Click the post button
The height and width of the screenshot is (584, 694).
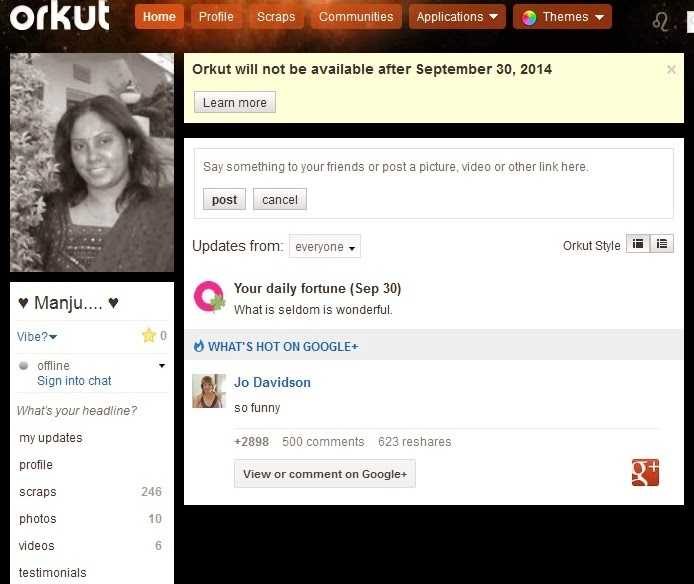click(224, 199)
